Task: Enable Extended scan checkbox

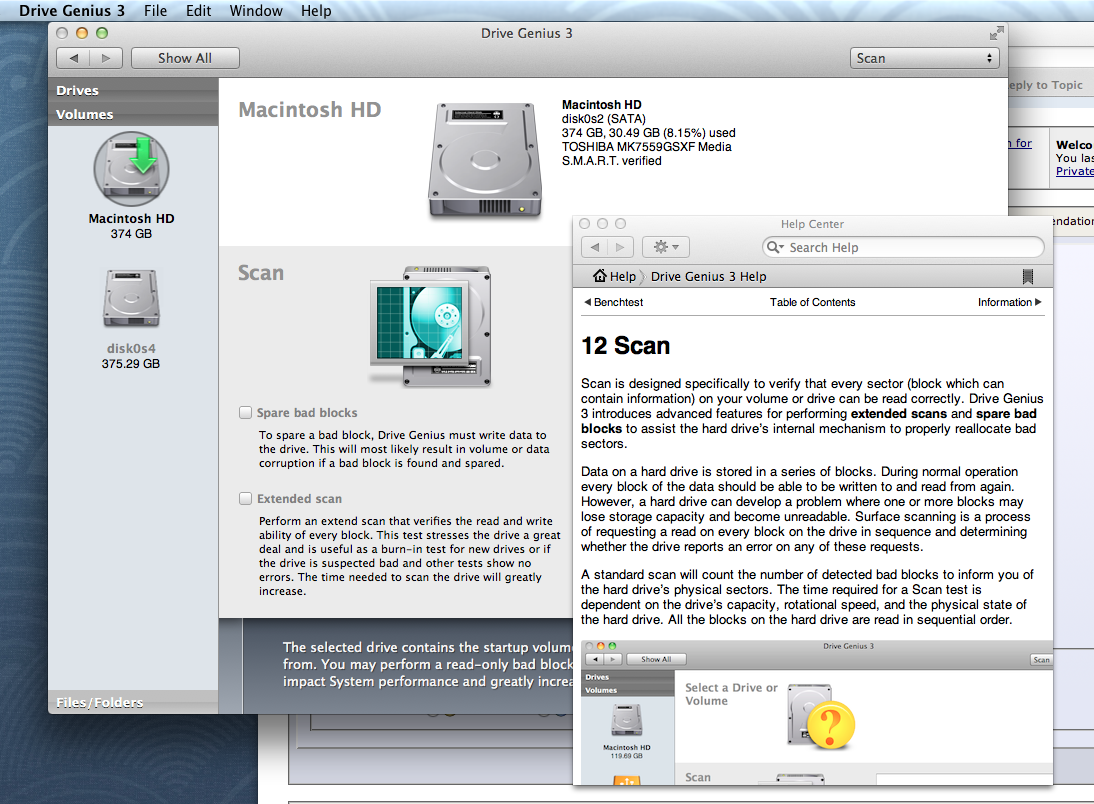Action: tap(246, 498)
